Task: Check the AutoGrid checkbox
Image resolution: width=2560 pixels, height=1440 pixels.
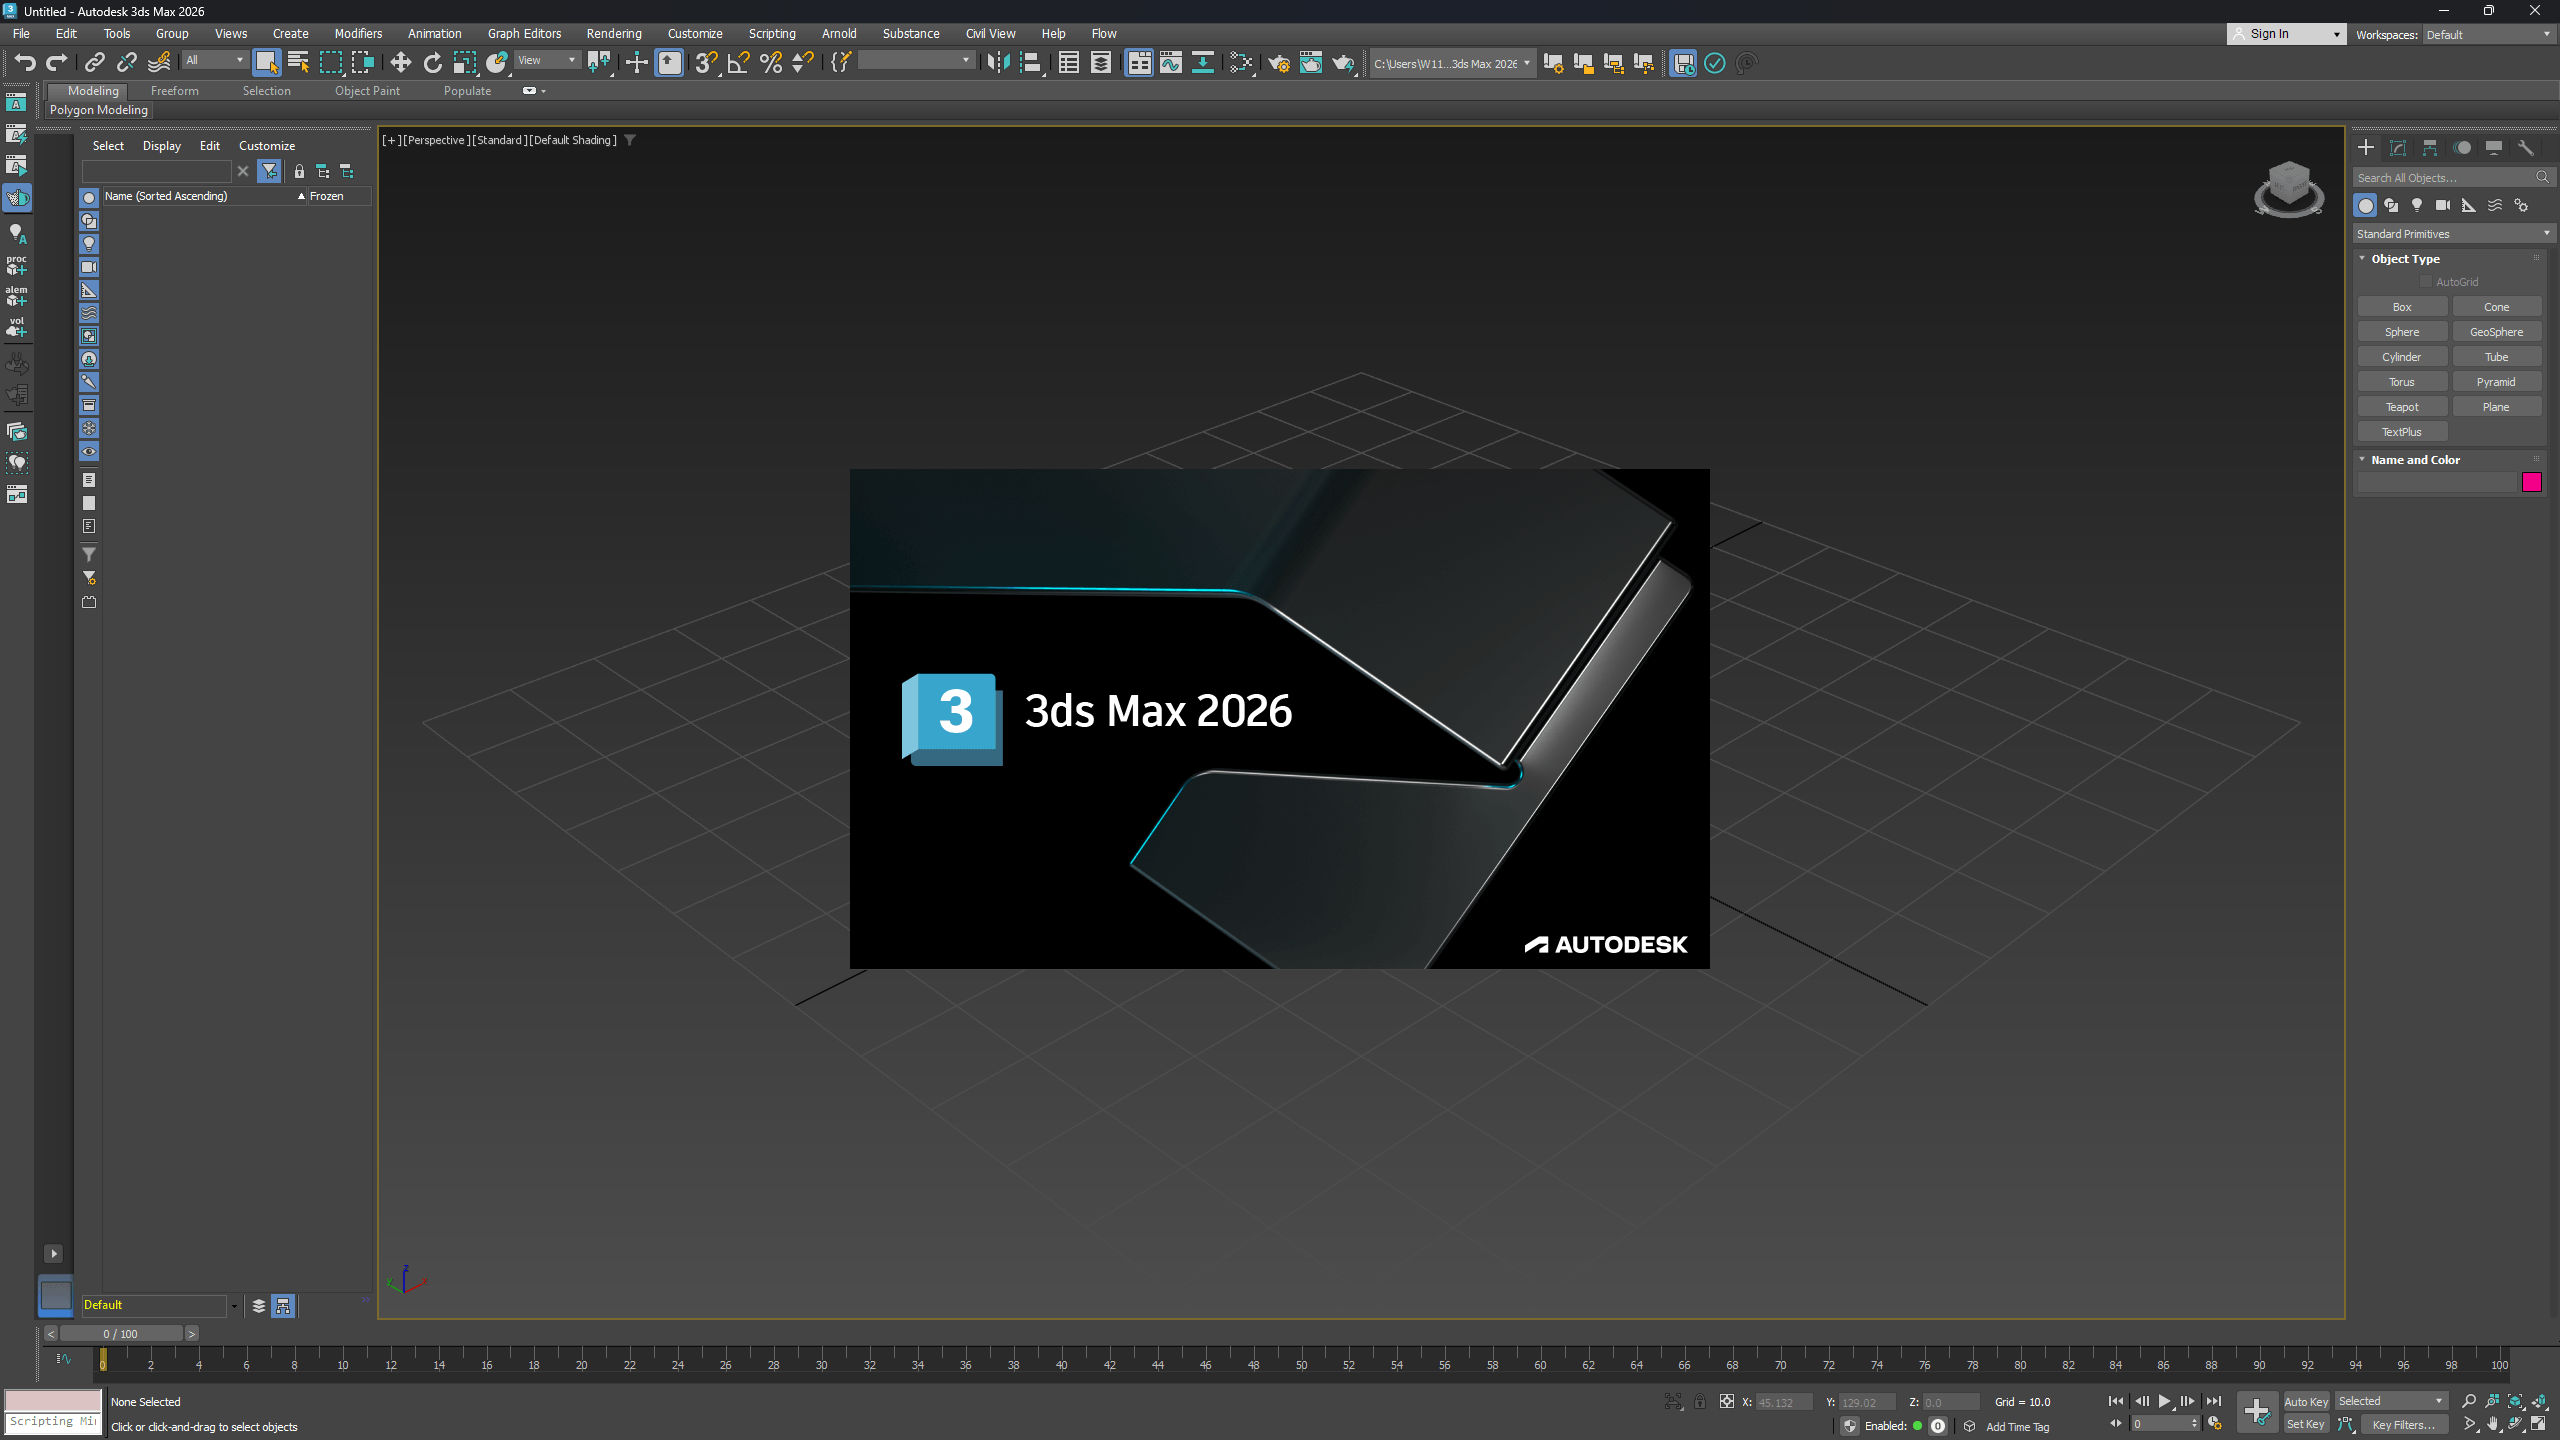Action: pyautogui.click(x=2427, y=281)
